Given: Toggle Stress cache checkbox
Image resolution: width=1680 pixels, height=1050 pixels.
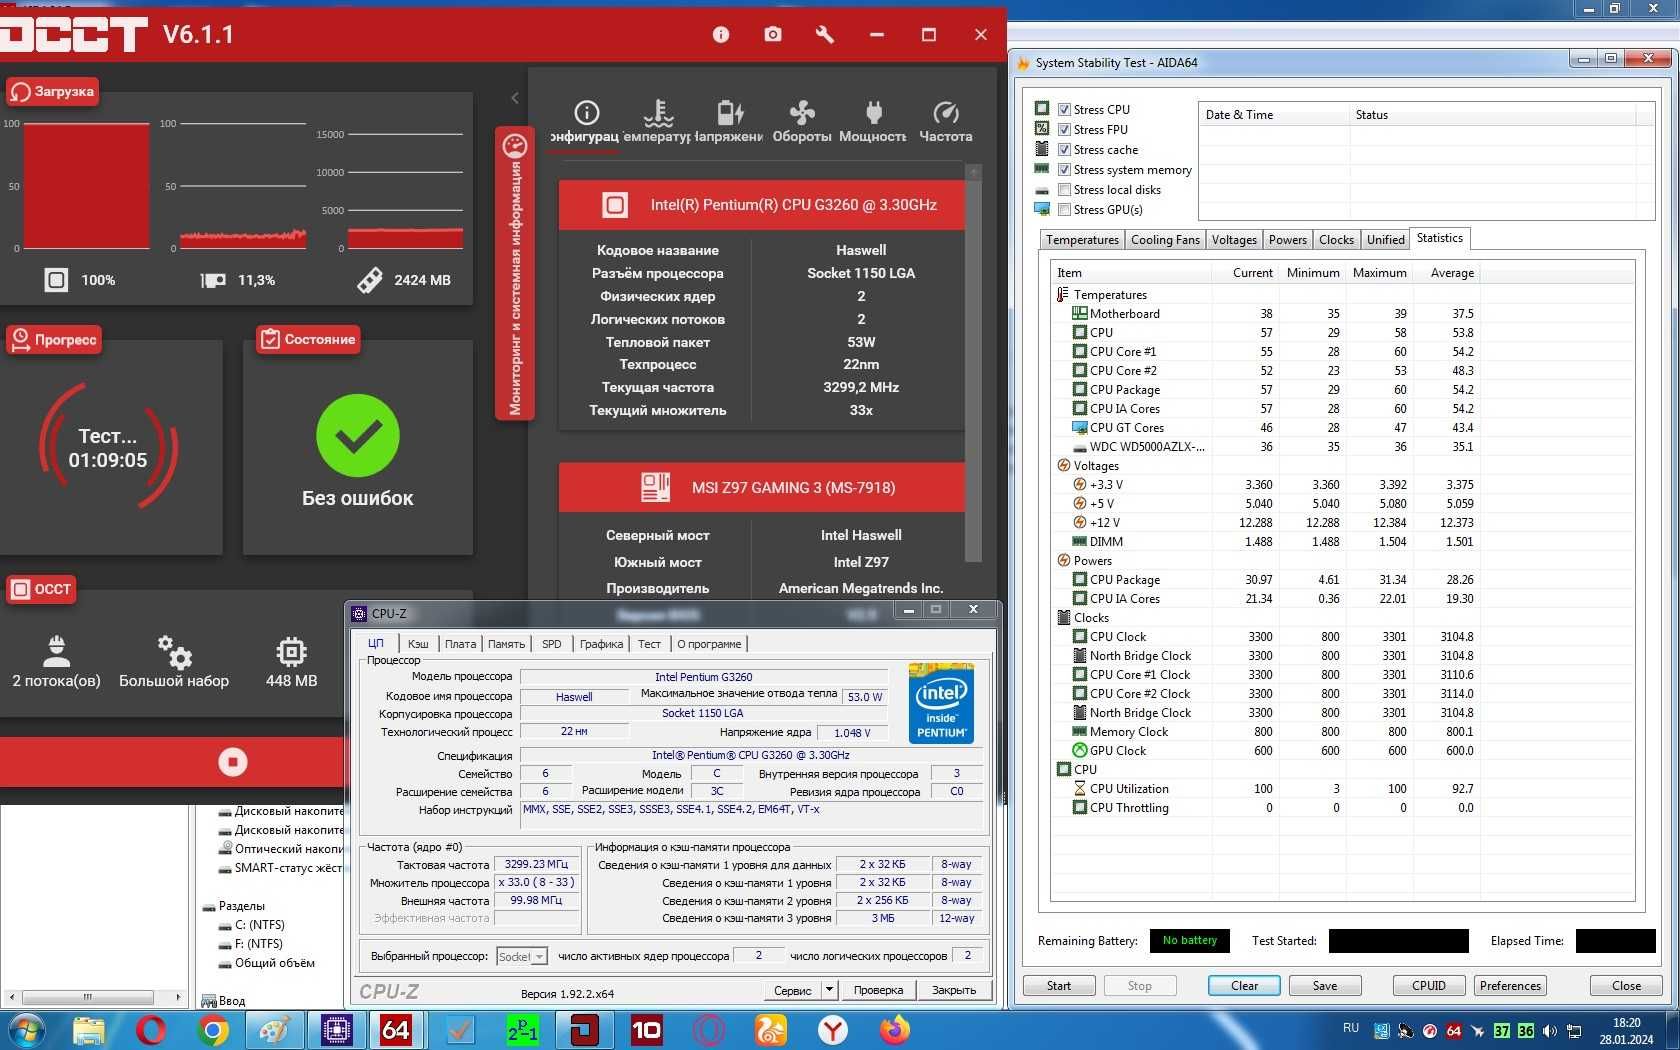Looking at the screenshot, I should [1064, 150].
